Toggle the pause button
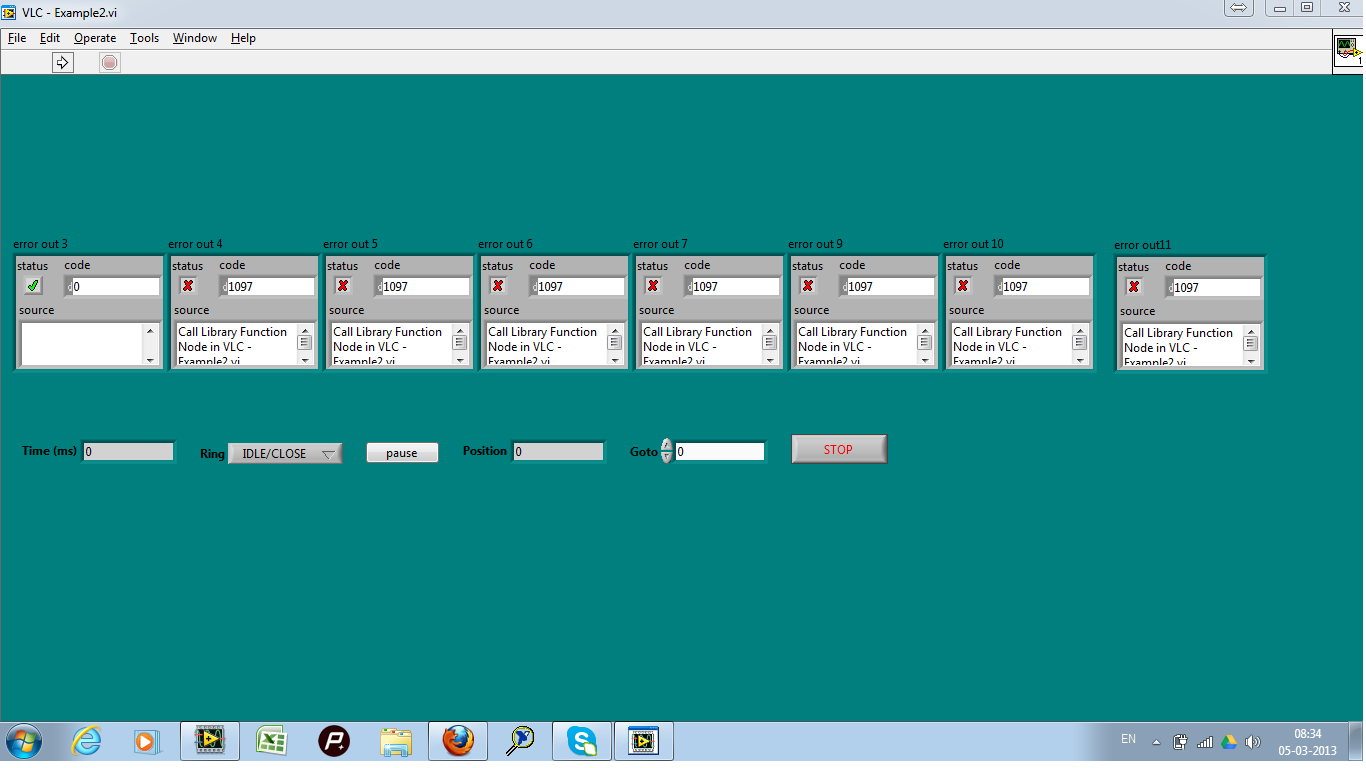 [402, 453]
